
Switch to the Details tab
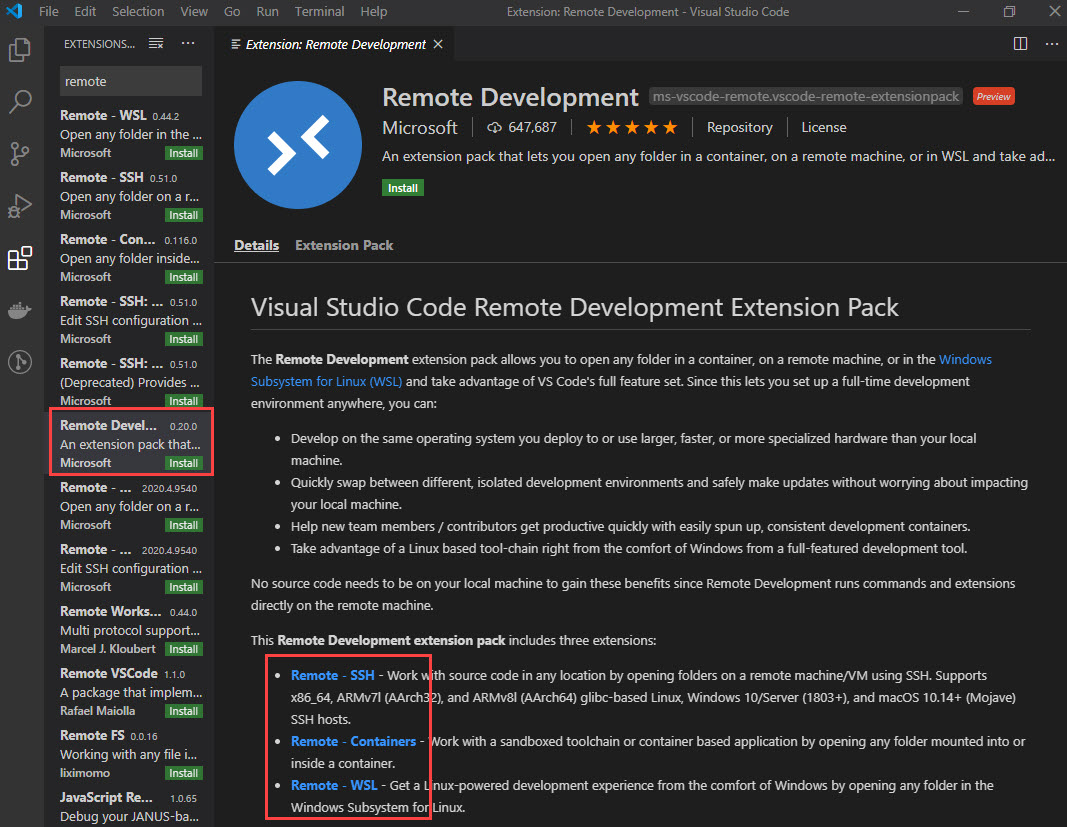click(257, 245)
